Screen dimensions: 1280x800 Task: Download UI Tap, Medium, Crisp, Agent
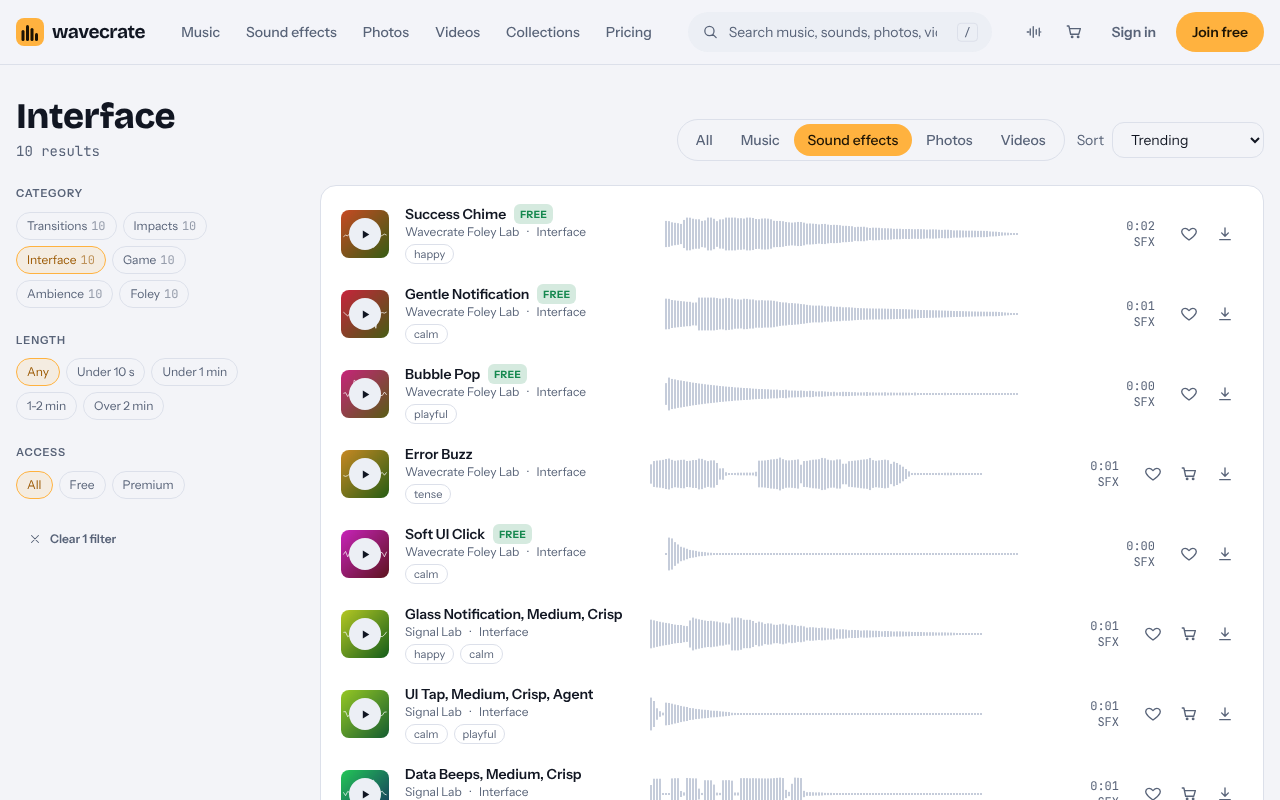tap(1225, 714)
